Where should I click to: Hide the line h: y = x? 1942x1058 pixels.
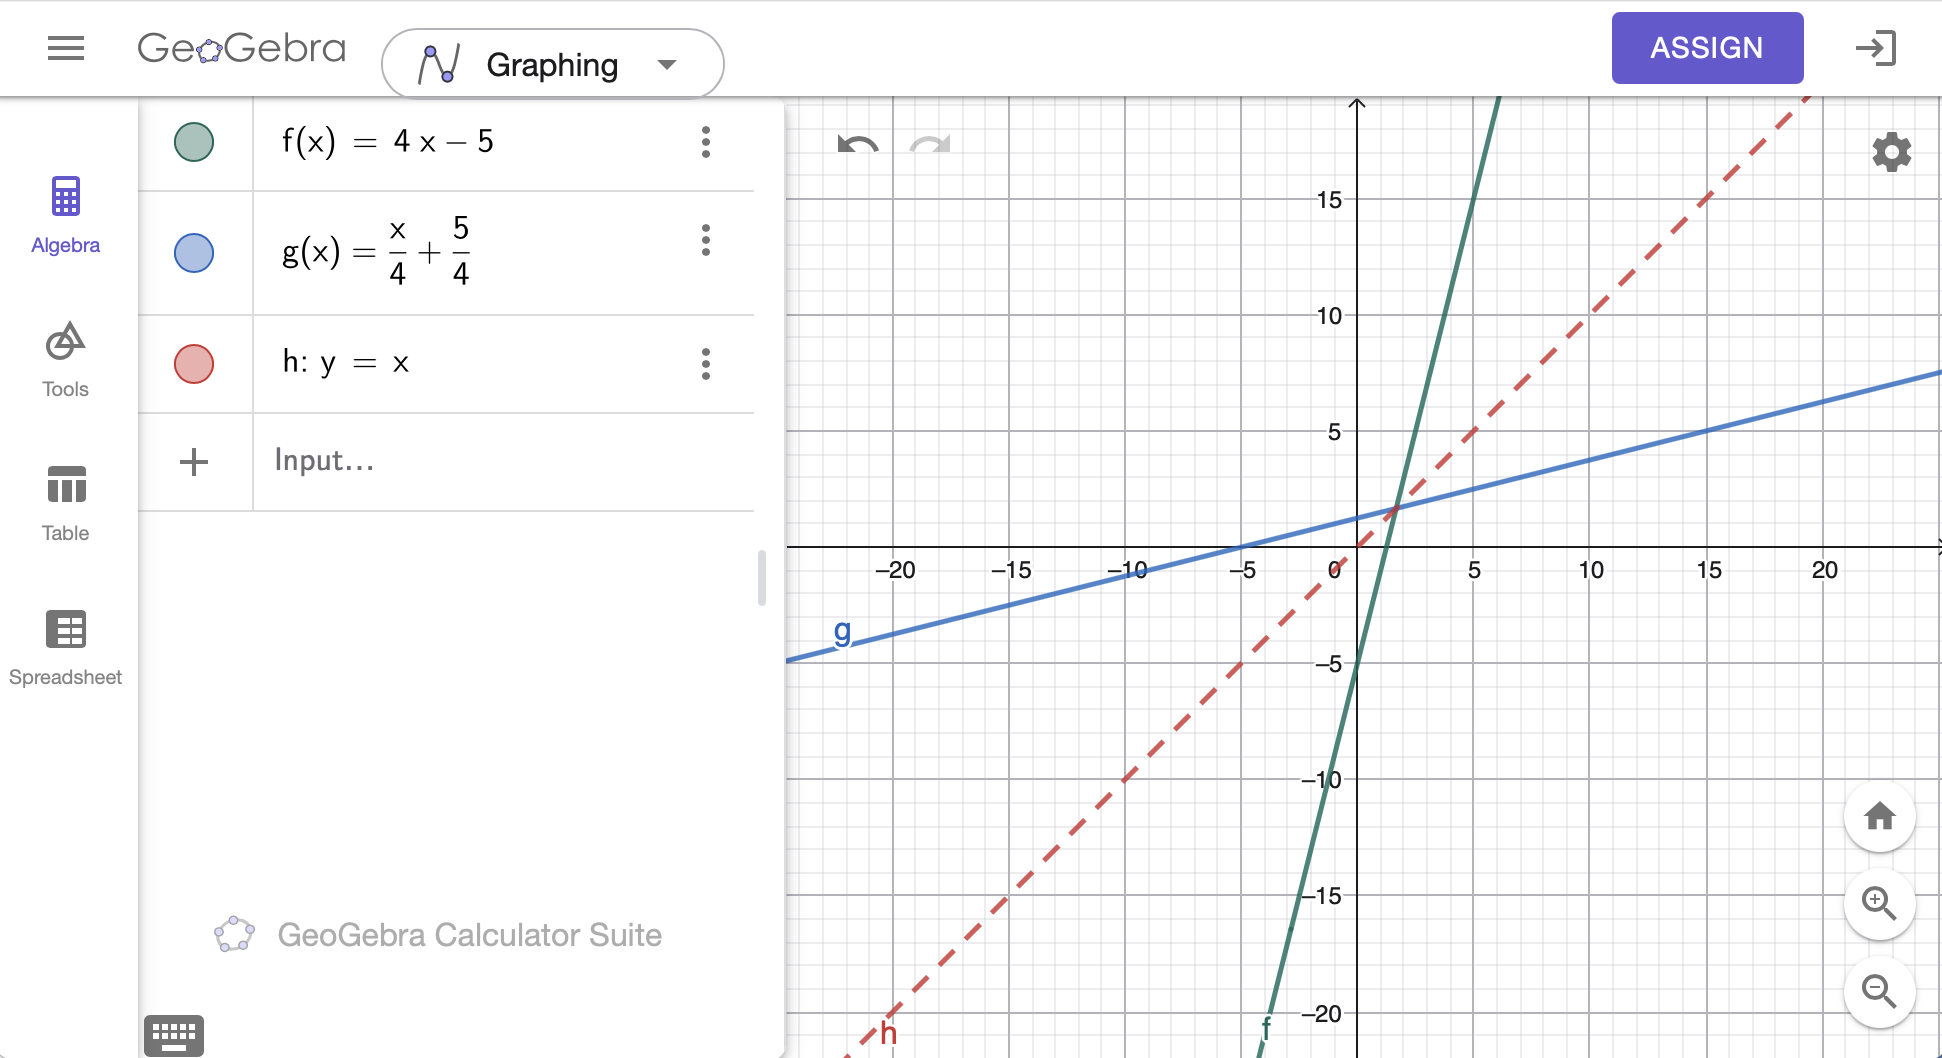pyautogui.click(x=194, y=364)
